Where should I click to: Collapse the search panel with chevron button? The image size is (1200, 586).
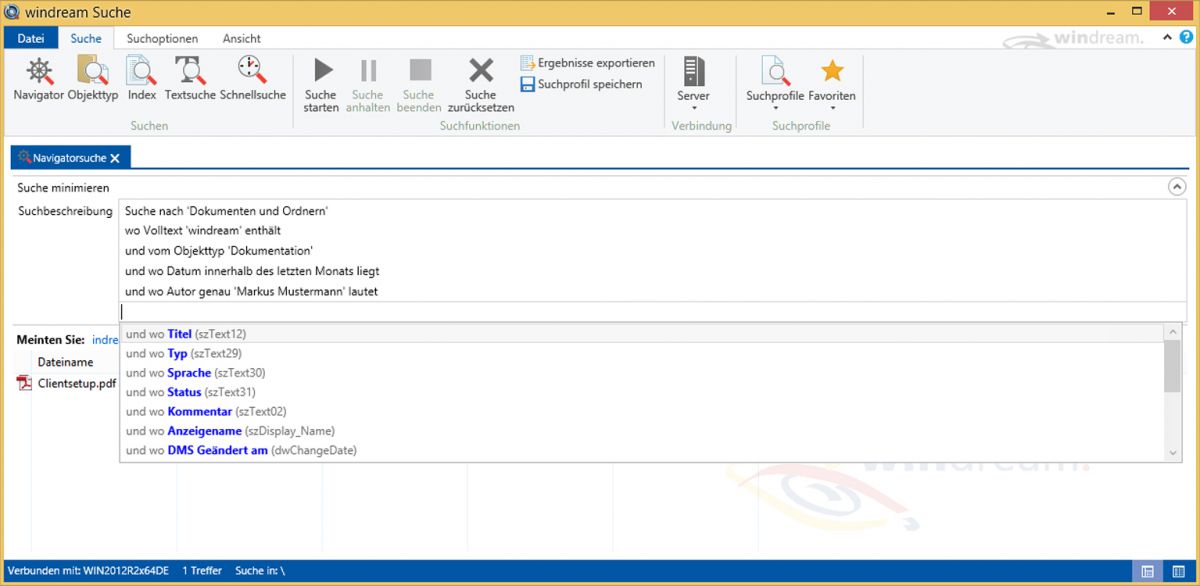pyautogui.click(x=1176, y=187)
